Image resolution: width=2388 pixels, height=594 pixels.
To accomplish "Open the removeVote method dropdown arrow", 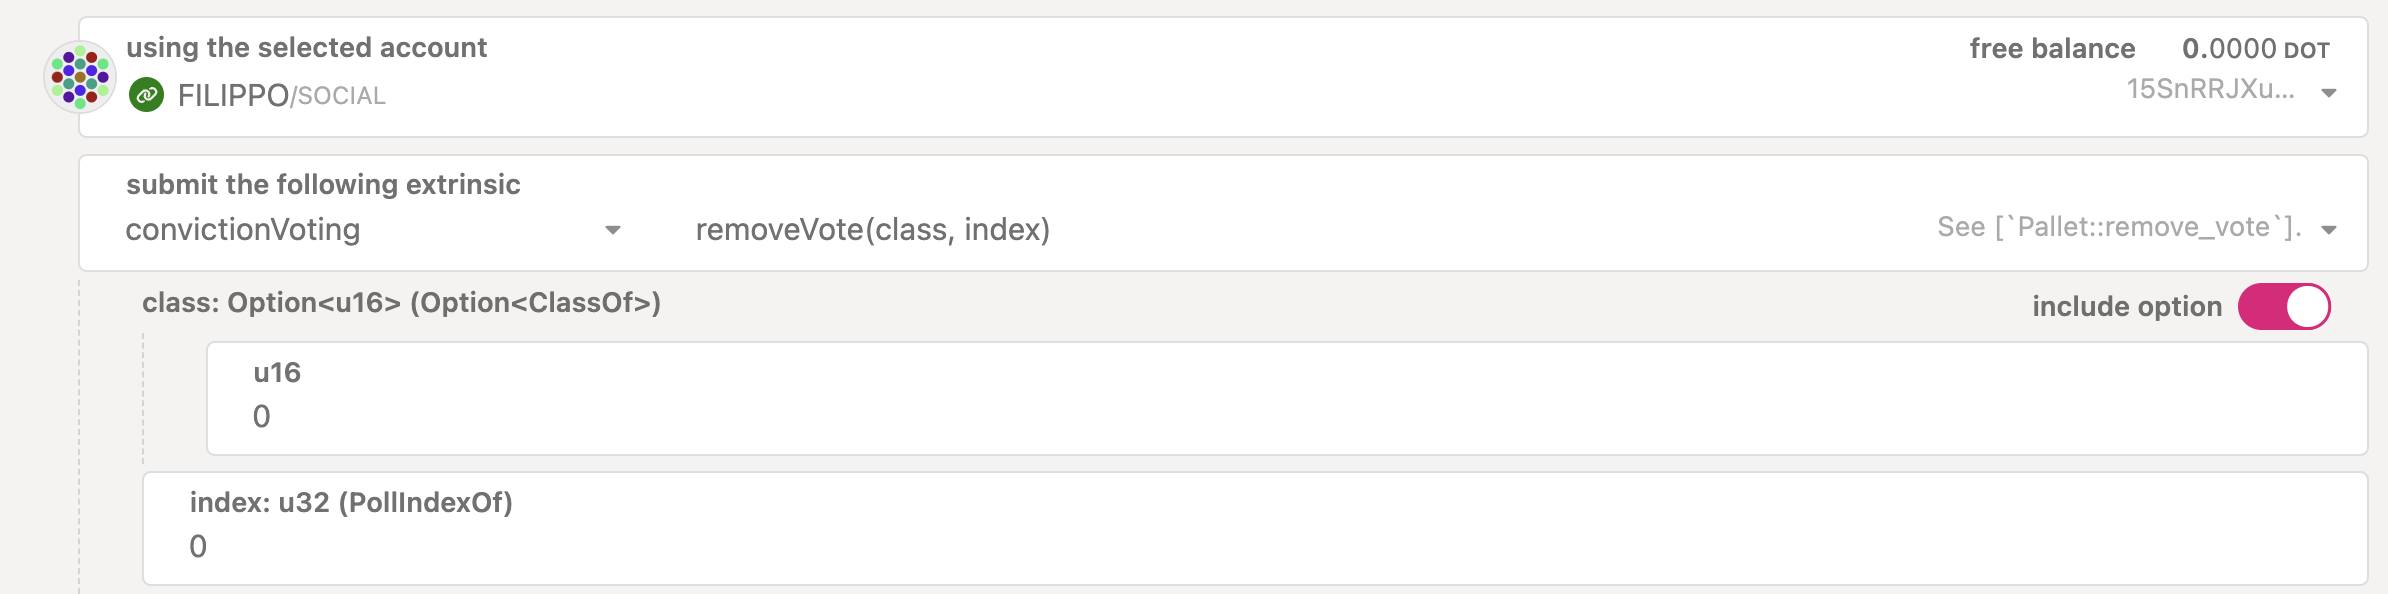I will tap(2329, 230).
